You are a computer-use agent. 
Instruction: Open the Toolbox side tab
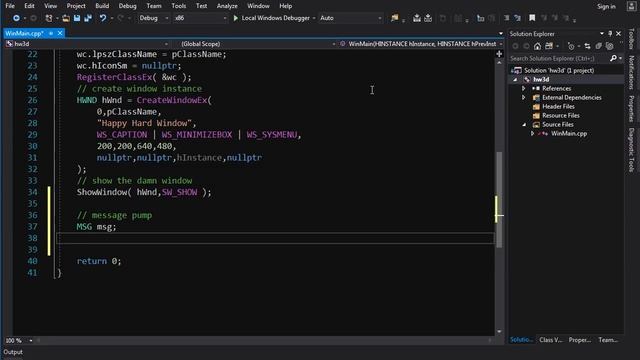631,39
